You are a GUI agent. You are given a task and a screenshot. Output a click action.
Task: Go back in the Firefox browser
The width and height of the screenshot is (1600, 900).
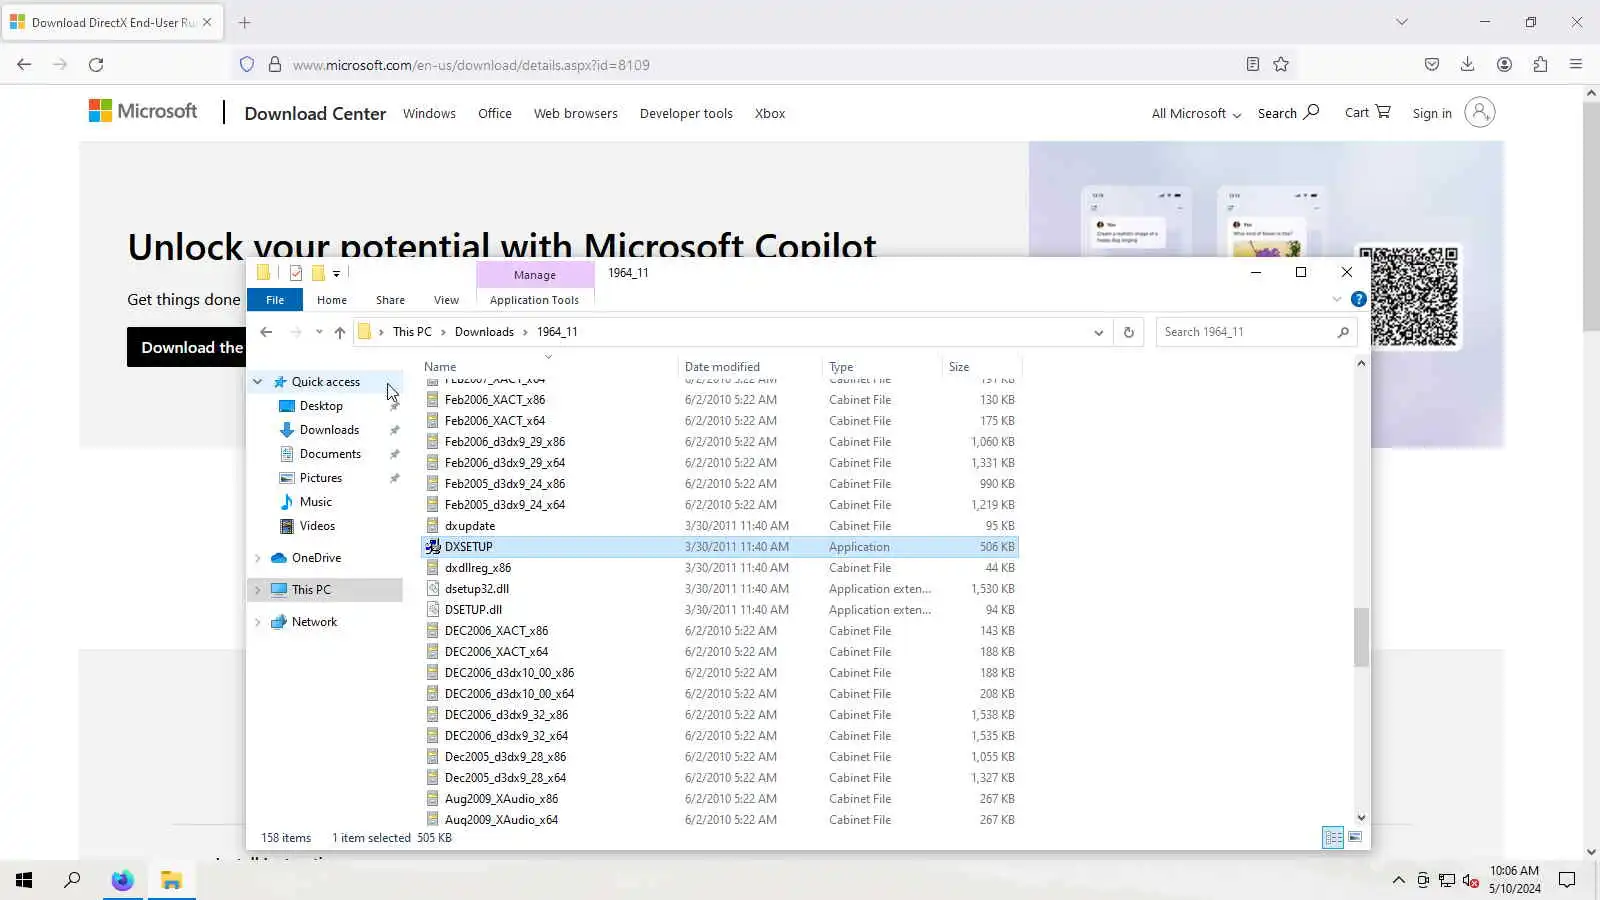[24, 65]
